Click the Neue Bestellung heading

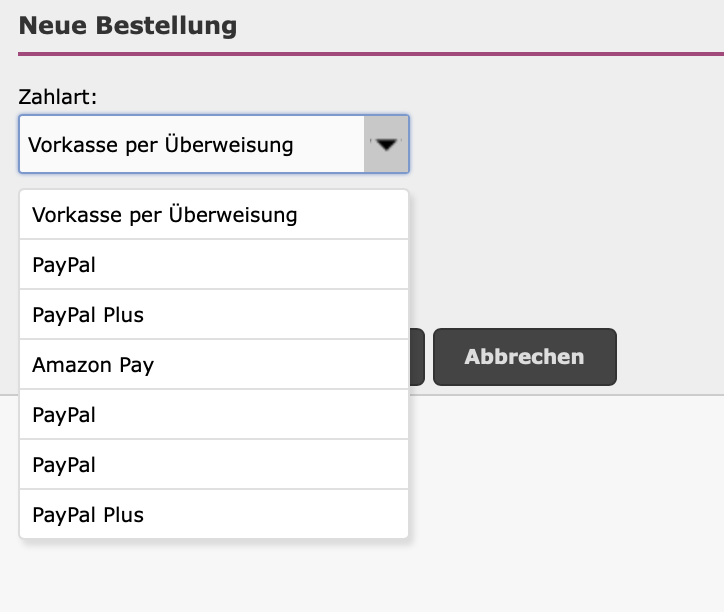pos(128,26)
